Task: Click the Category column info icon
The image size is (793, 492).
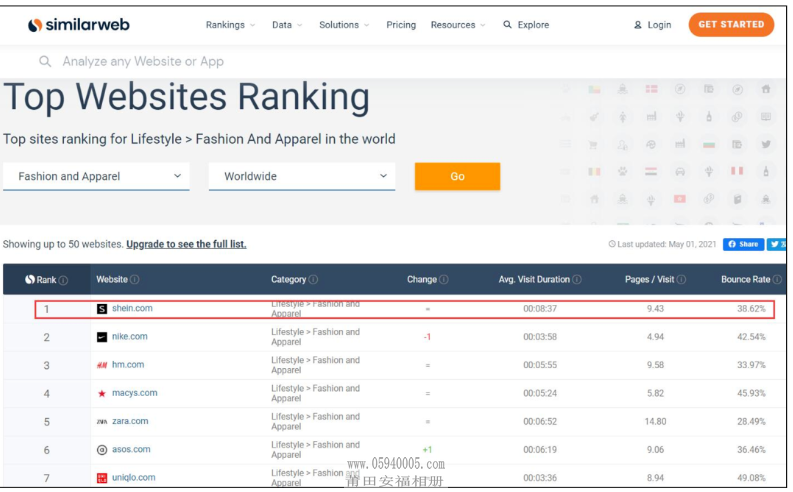Action: click(x=313, y=280)
